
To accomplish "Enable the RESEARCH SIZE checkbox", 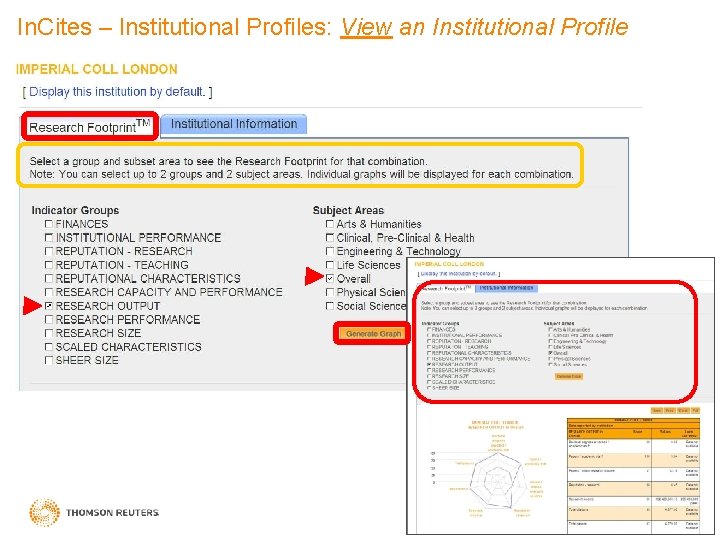I will point(49,333).
